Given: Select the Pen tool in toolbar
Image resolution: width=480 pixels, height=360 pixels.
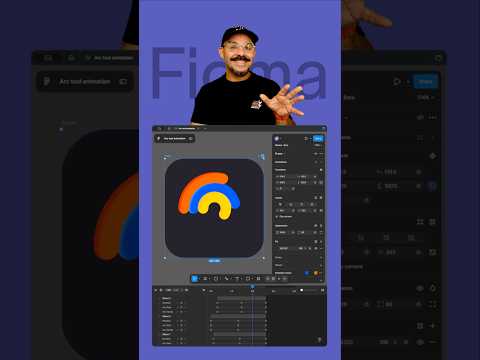Looking at the screenshot, I should pos(227,278).
